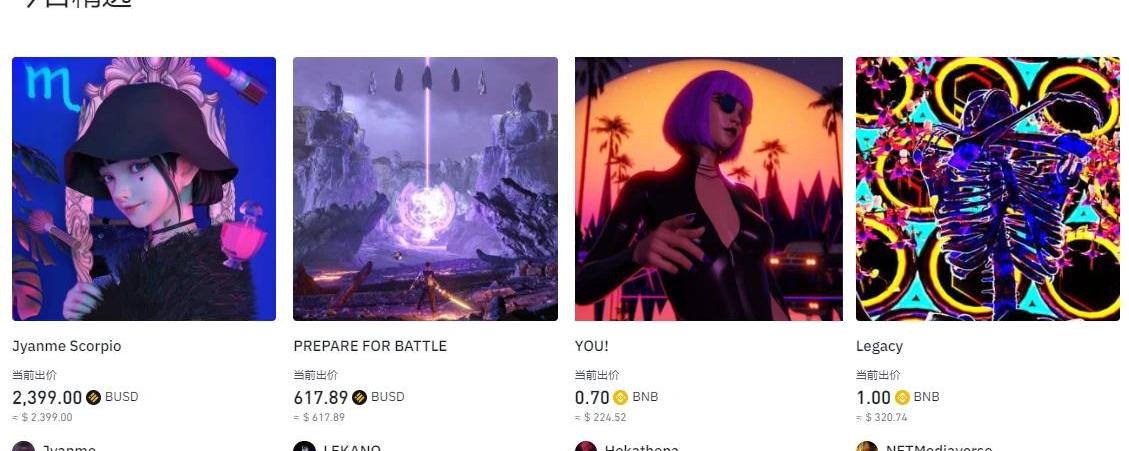Click the BUSD coin icon beside 2,399.00
The height and width of the screenshot is (451, 1129).
pyautogui.click(x=94, y=397)
